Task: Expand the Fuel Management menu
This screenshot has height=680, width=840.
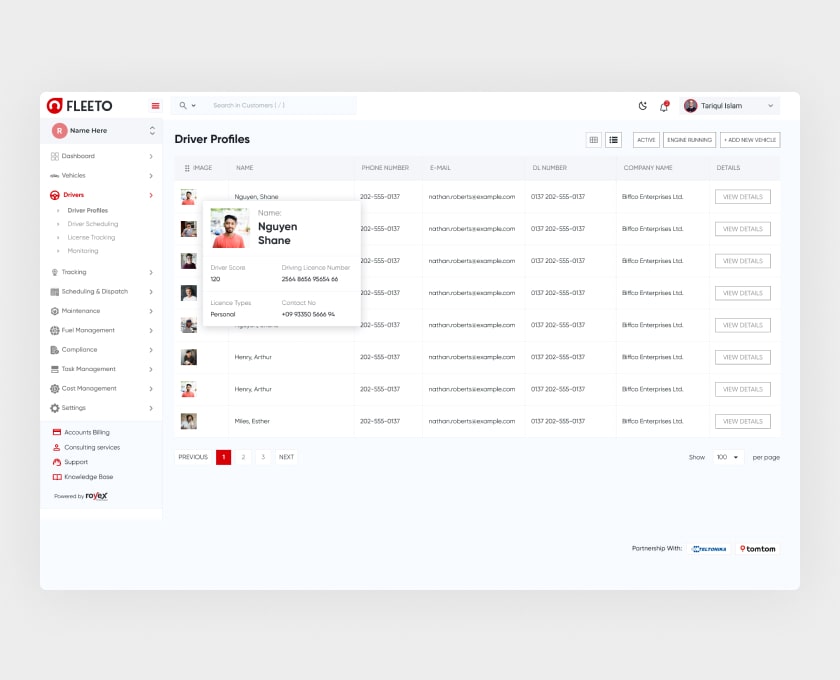Action: click(x=100, y=330)
